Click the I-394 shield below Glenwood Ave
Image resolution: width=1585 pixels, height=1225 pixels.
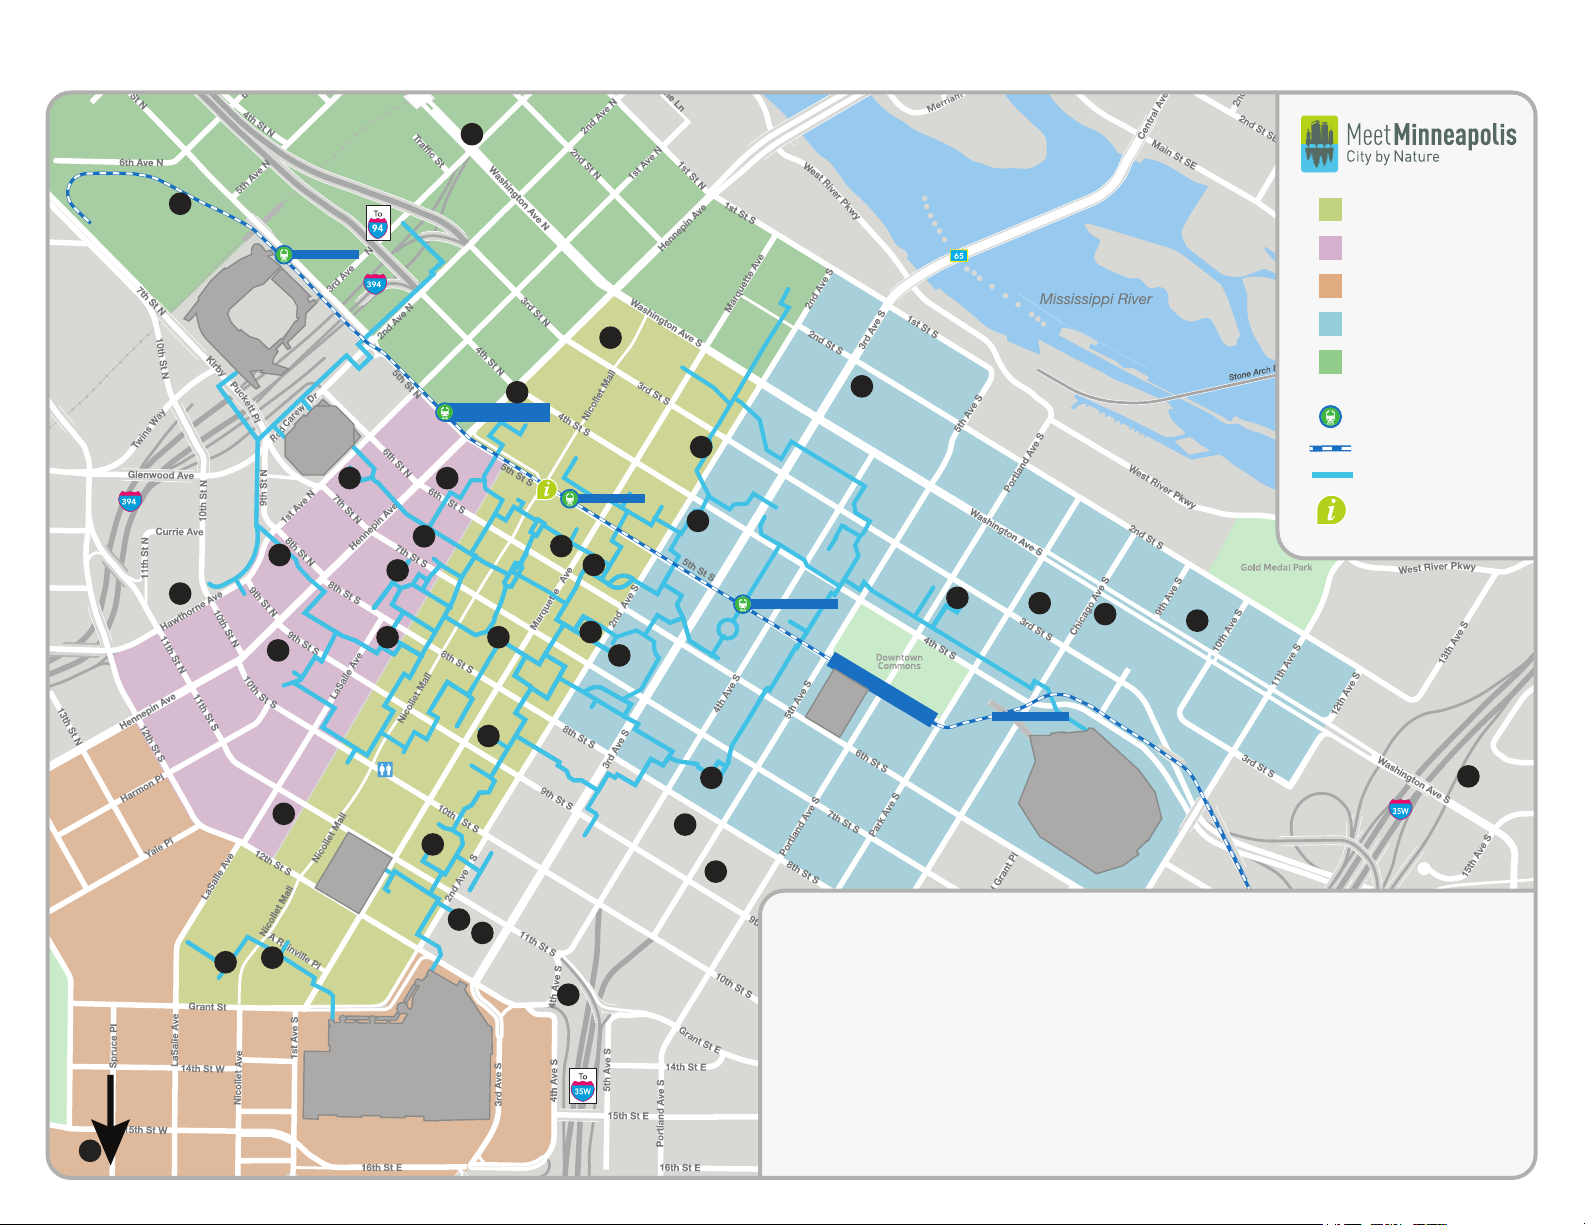click(130, 502)
